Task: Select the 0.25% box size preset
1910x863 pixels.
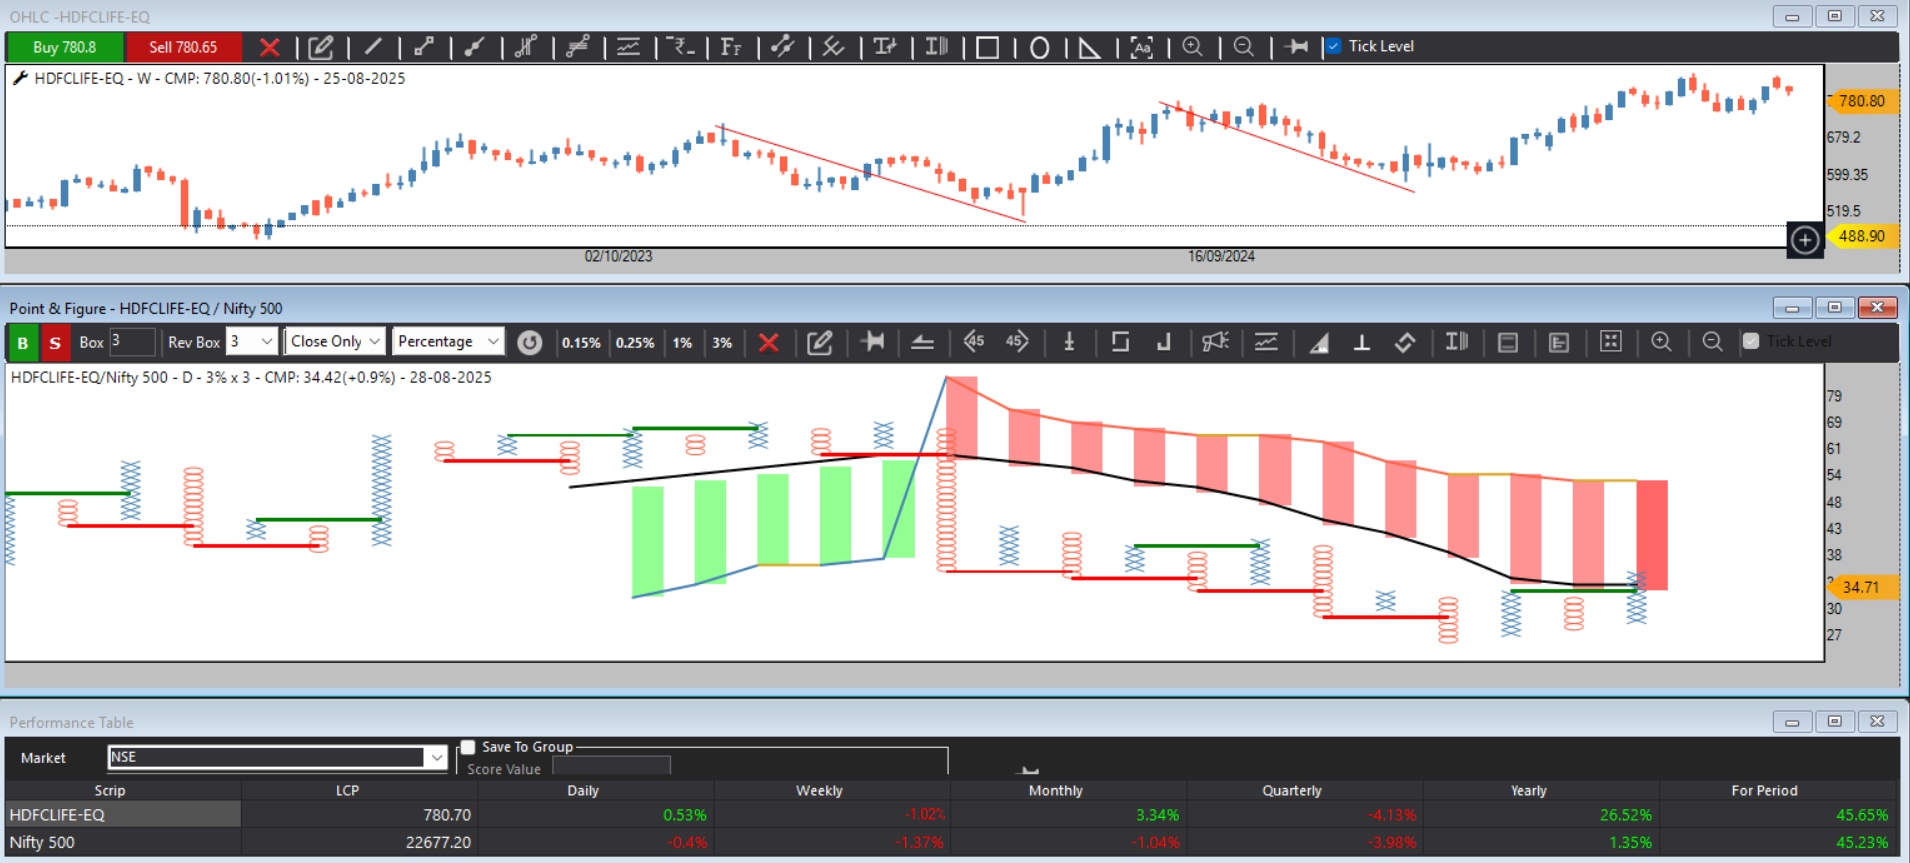Action: click(635, 343)
